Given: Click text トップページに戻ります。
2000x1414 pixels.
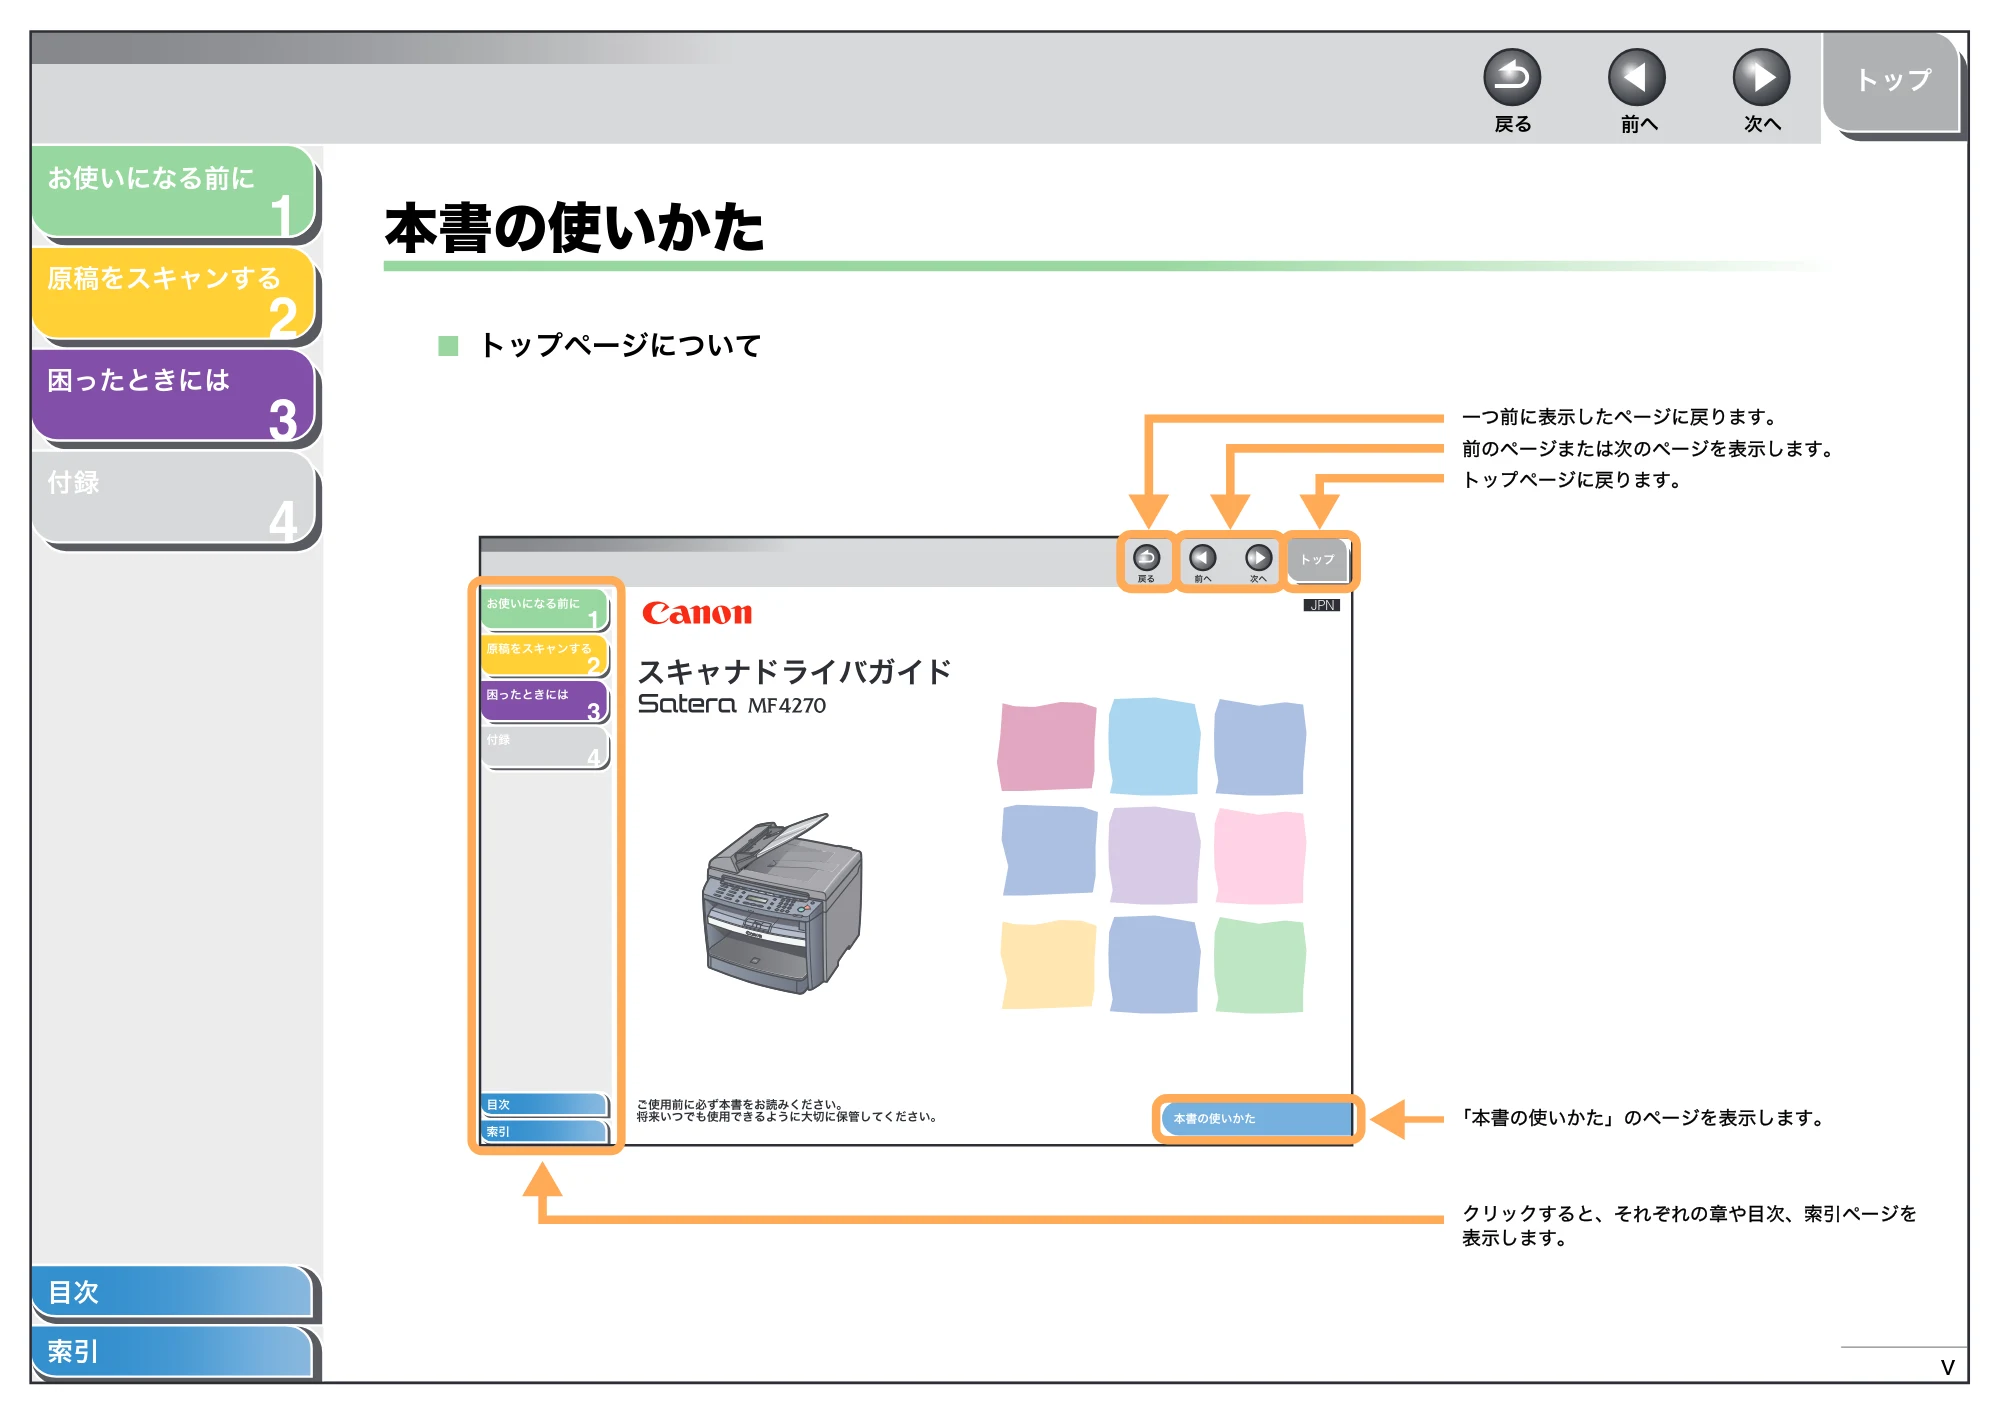Looking at the screenshot, I should tap(1575, 480).
